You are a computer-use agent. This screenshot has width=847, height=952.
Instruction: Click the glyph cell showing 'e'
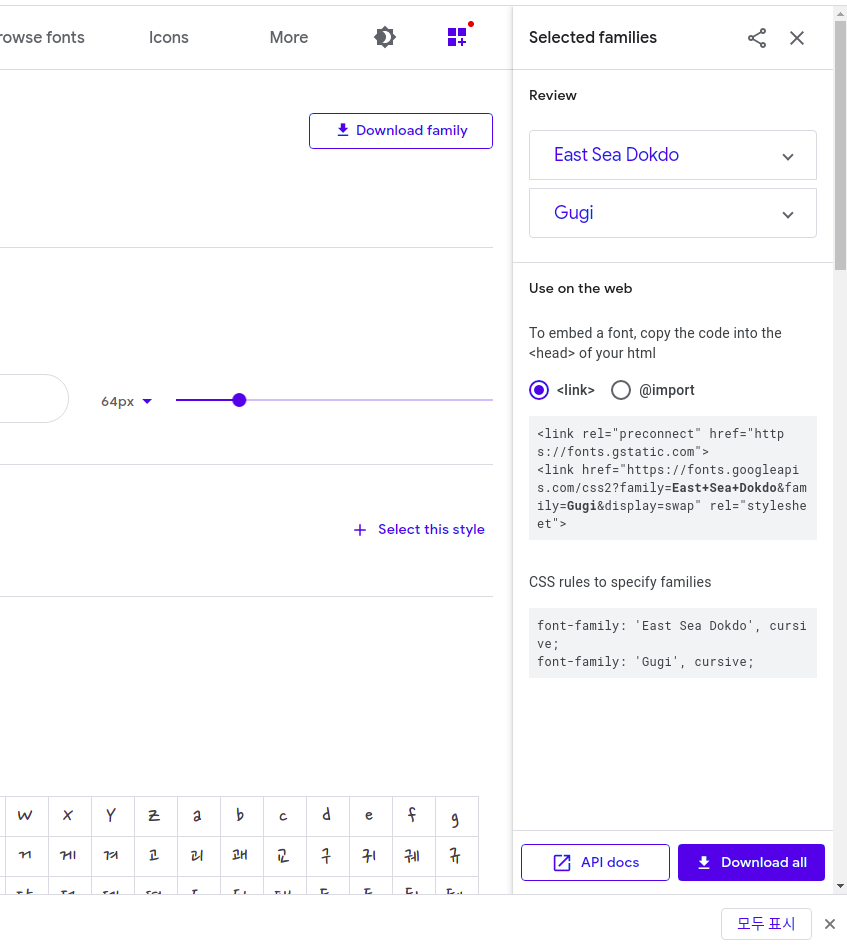click(x=371, y=816)
